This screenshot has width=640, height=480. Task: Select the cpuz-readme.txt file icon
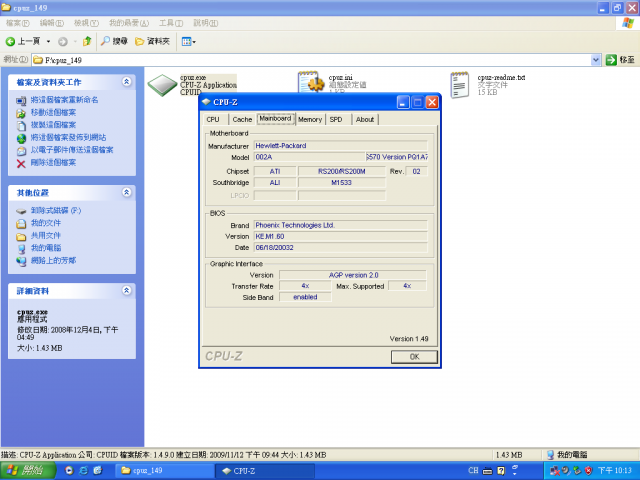(x=460, y=85)
